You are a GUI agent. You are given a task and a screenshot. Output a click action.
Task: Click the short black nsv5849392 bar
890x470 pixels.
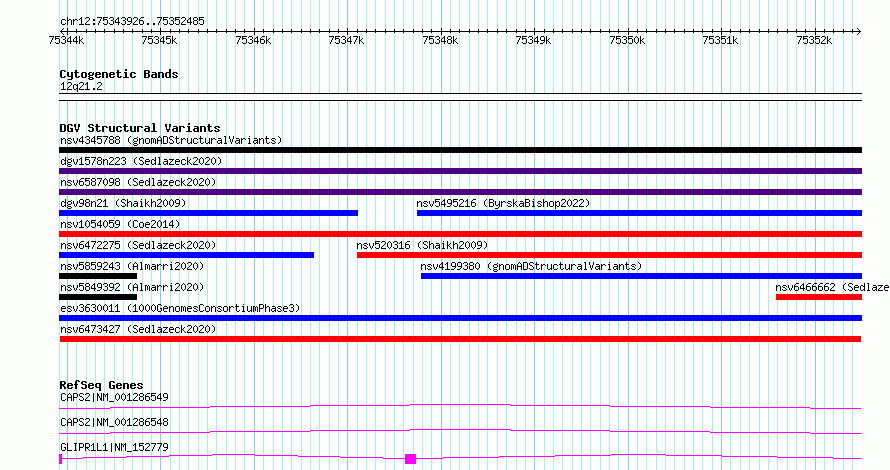98,297
